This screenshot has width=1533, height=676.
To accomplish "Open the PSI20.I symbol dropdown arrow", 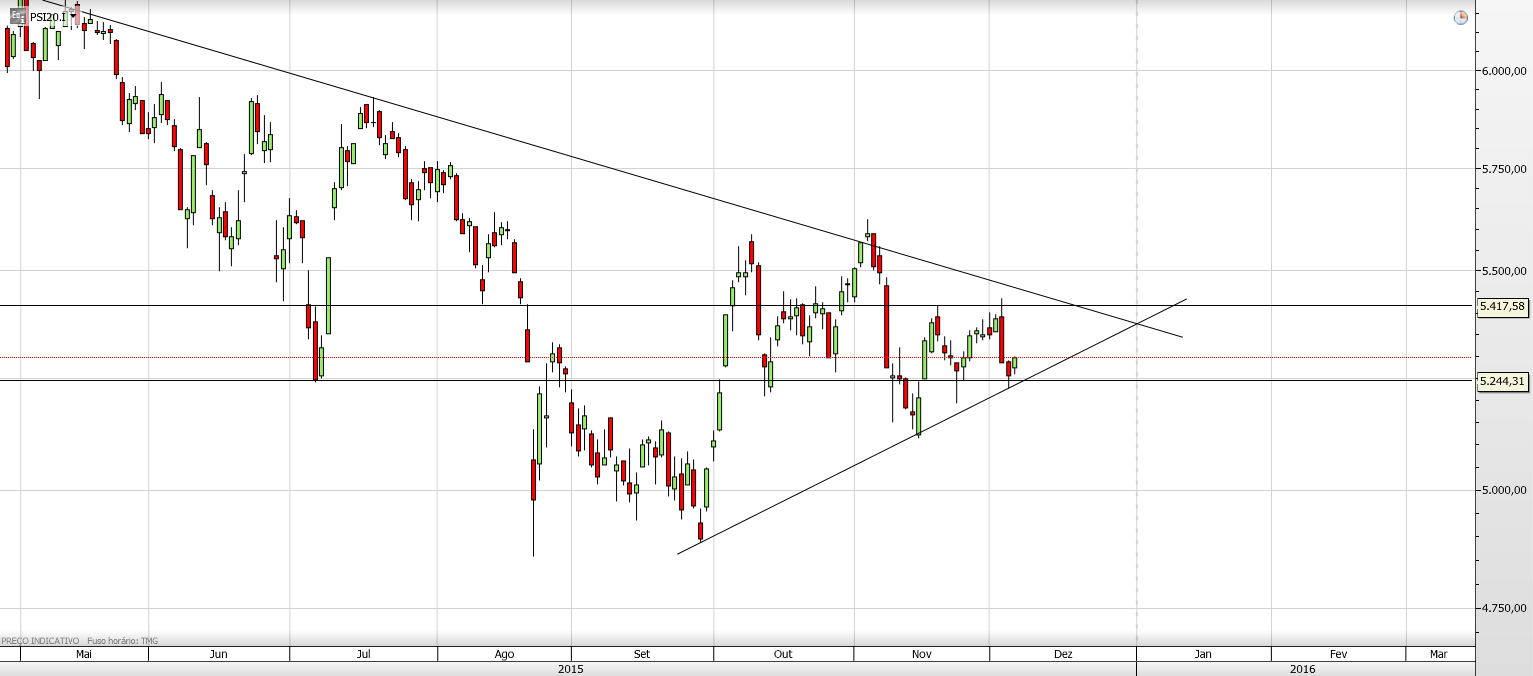I will [74, 16].
